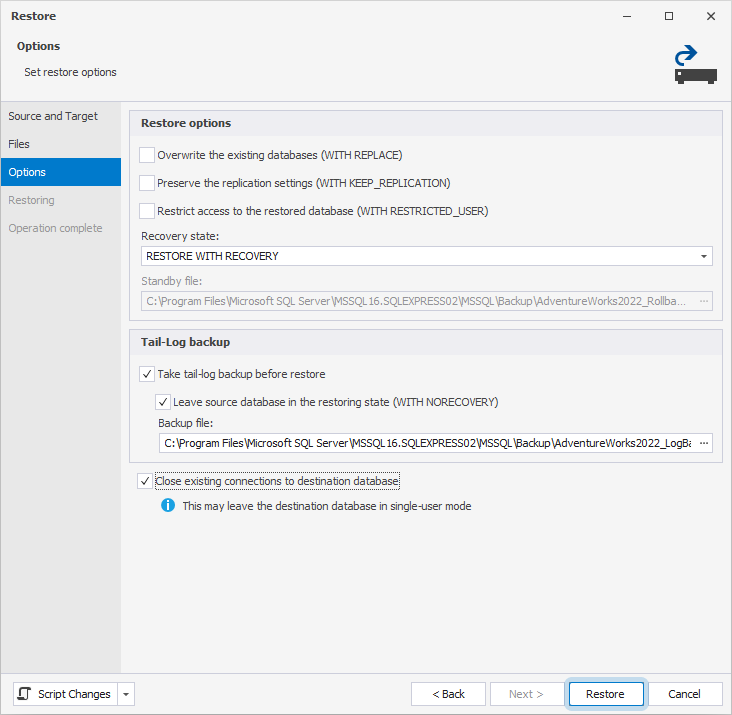Go back with the < Back button

pyautogui.click(x=448, y=694)
